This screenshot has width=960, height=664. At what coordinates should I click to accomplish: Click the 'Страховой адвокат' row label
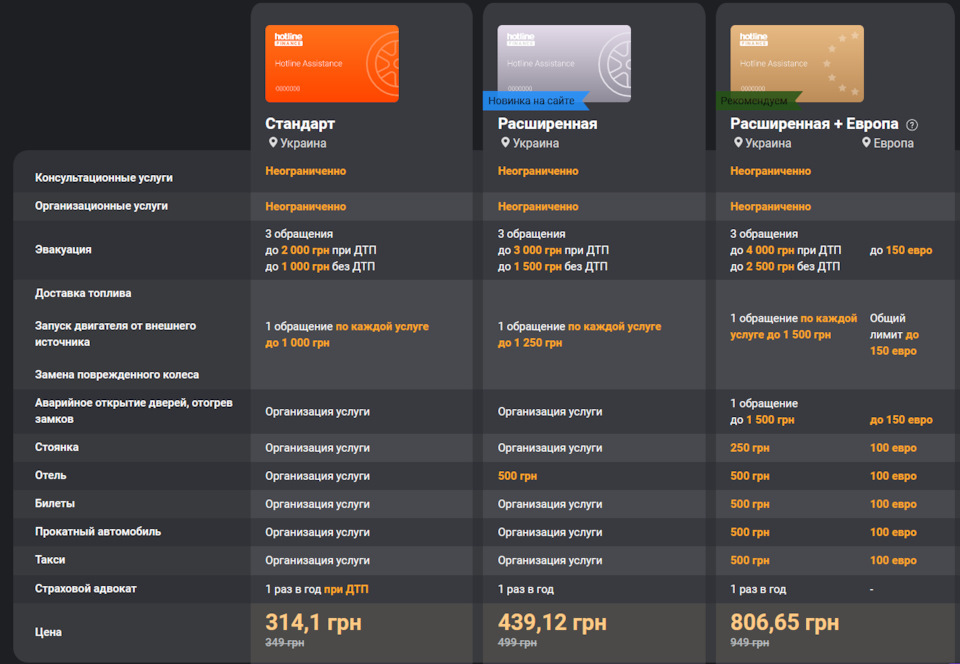(86, 589)
